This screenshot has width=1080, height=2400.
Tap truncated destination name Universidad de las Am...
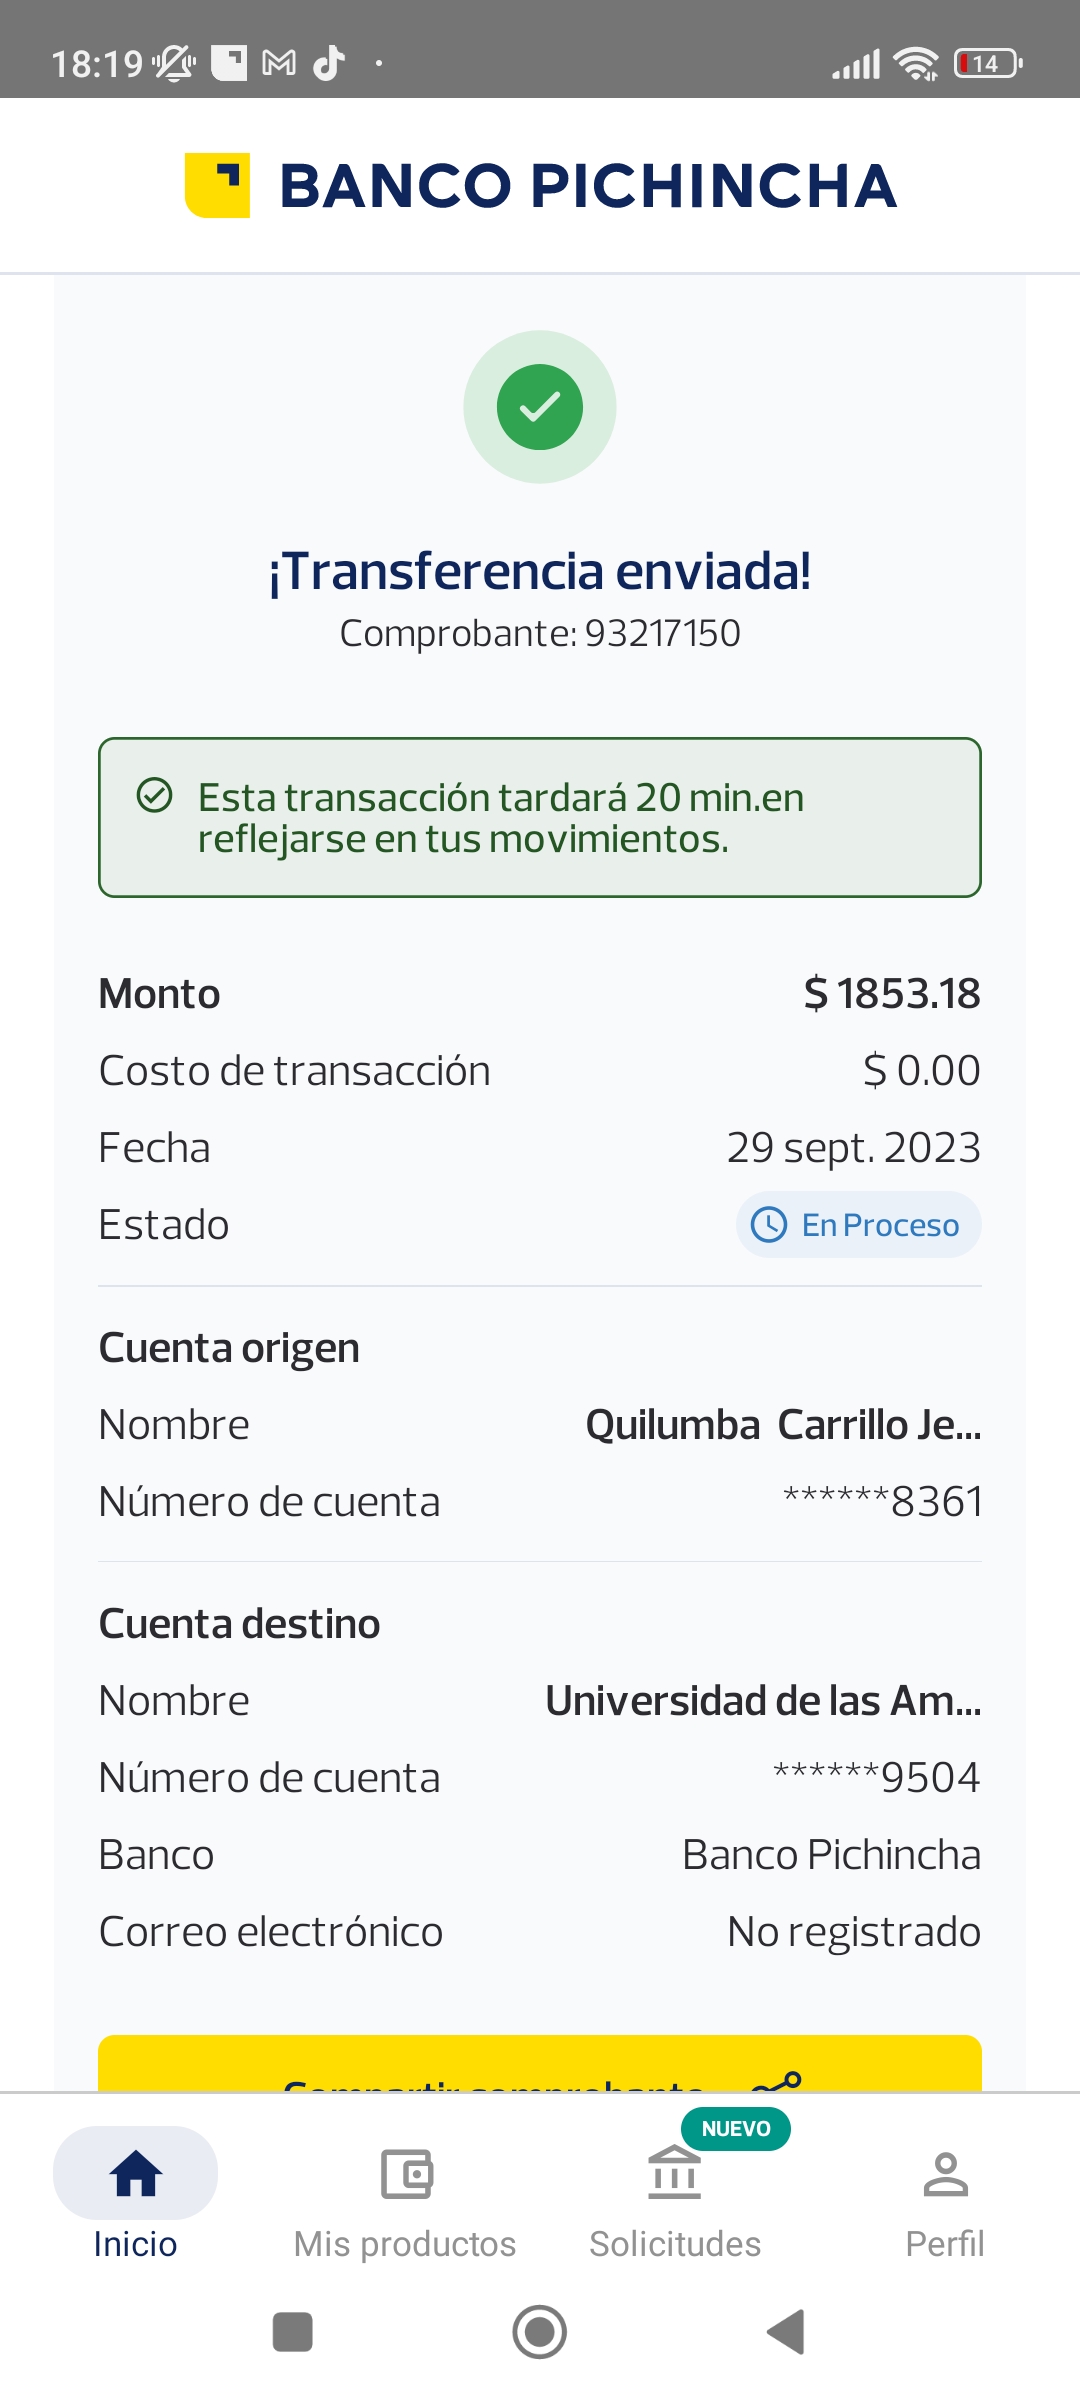point(763,1701)
